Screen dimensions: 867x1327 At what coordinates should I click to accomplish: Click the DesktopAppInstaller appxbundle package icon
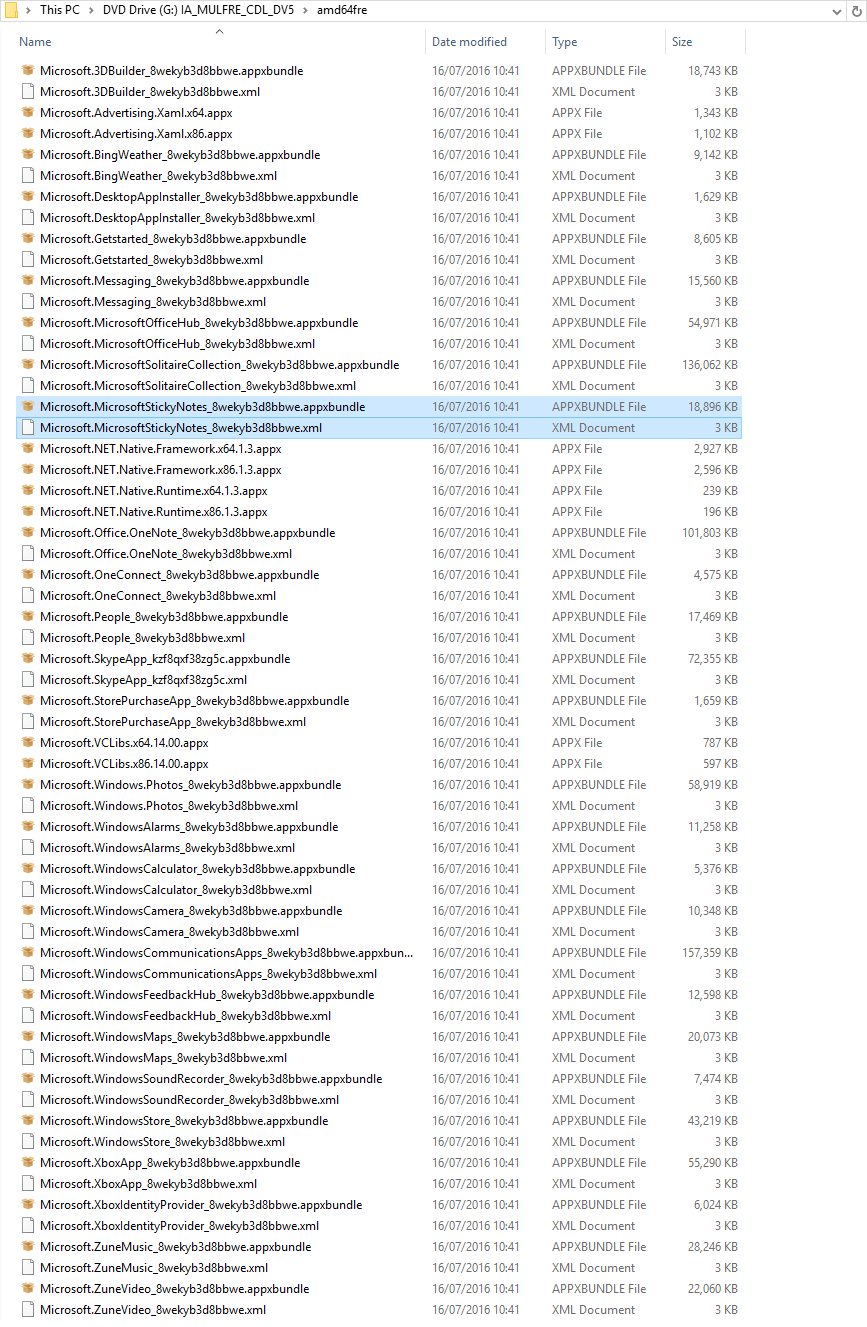click(x=28, y=197)
